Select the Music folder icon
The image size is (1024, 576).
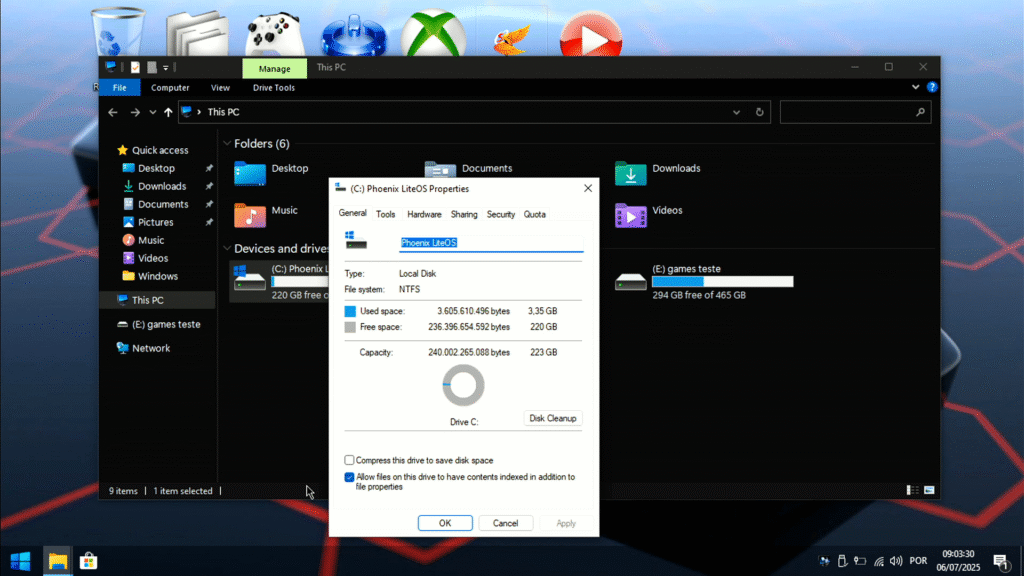(250, 216)
